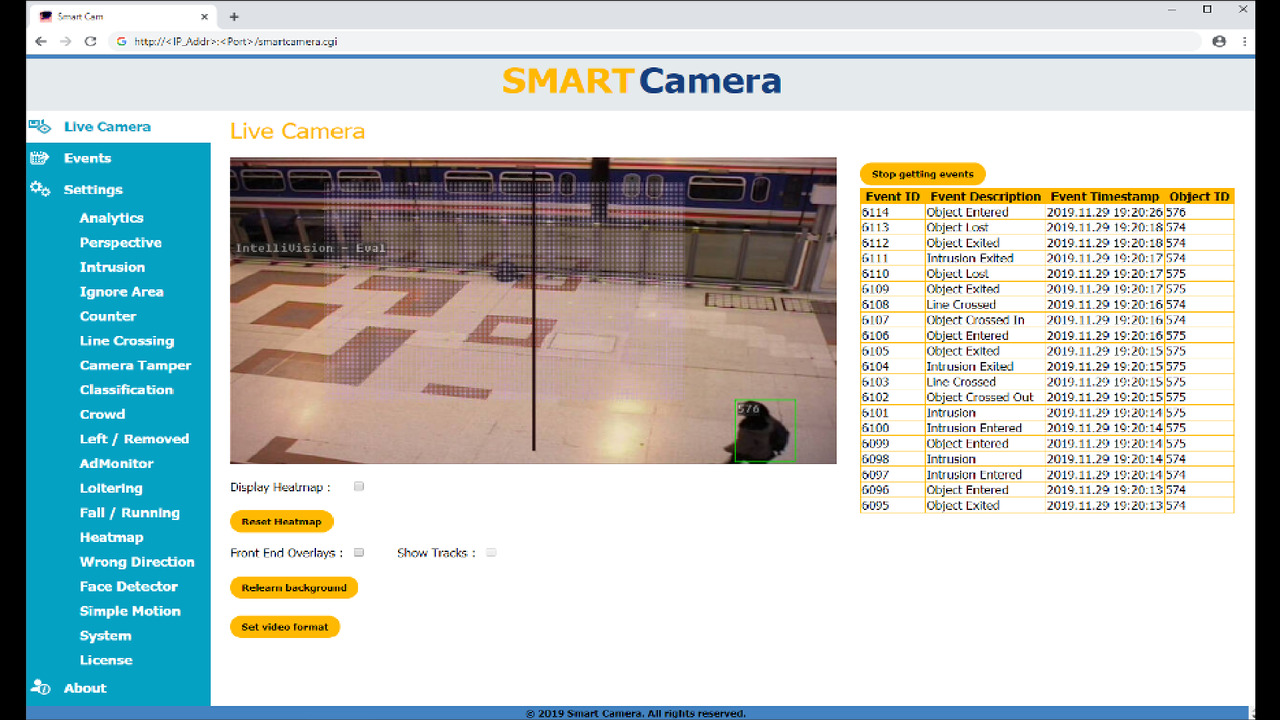Click the Live Camera sidebar icon

[x=40, y=127]
